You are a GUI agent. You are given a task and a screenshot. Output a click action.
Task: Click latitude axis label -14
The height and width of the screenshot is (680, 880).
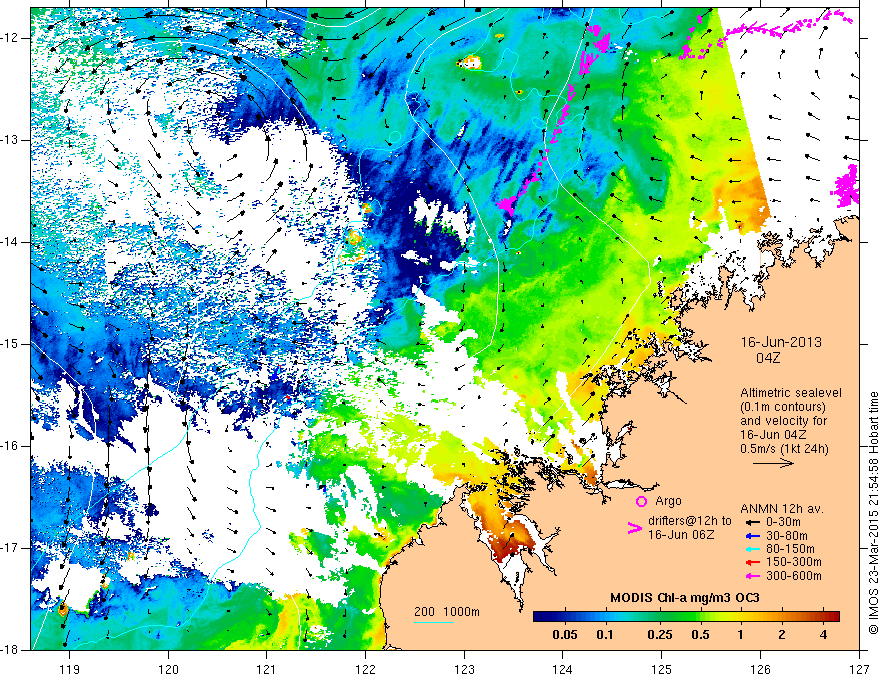click(x=11, y=242)
